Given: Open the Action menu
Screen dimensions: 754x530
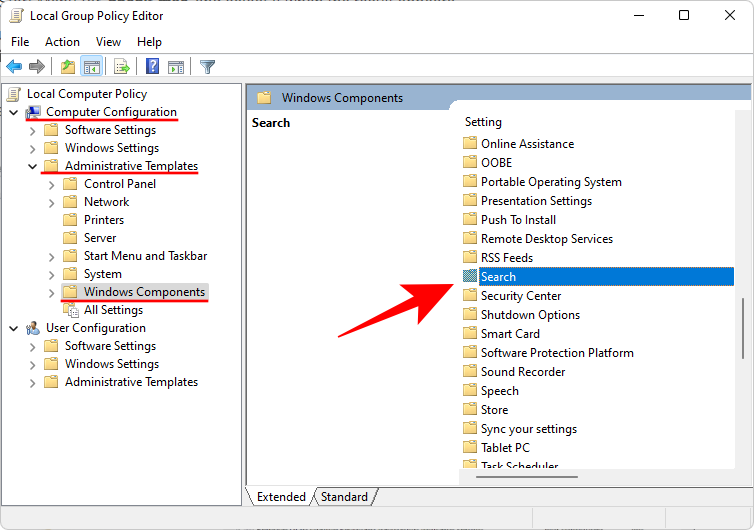Looking at the screenshot, I should pyautogui.click(x=62, y=42).
